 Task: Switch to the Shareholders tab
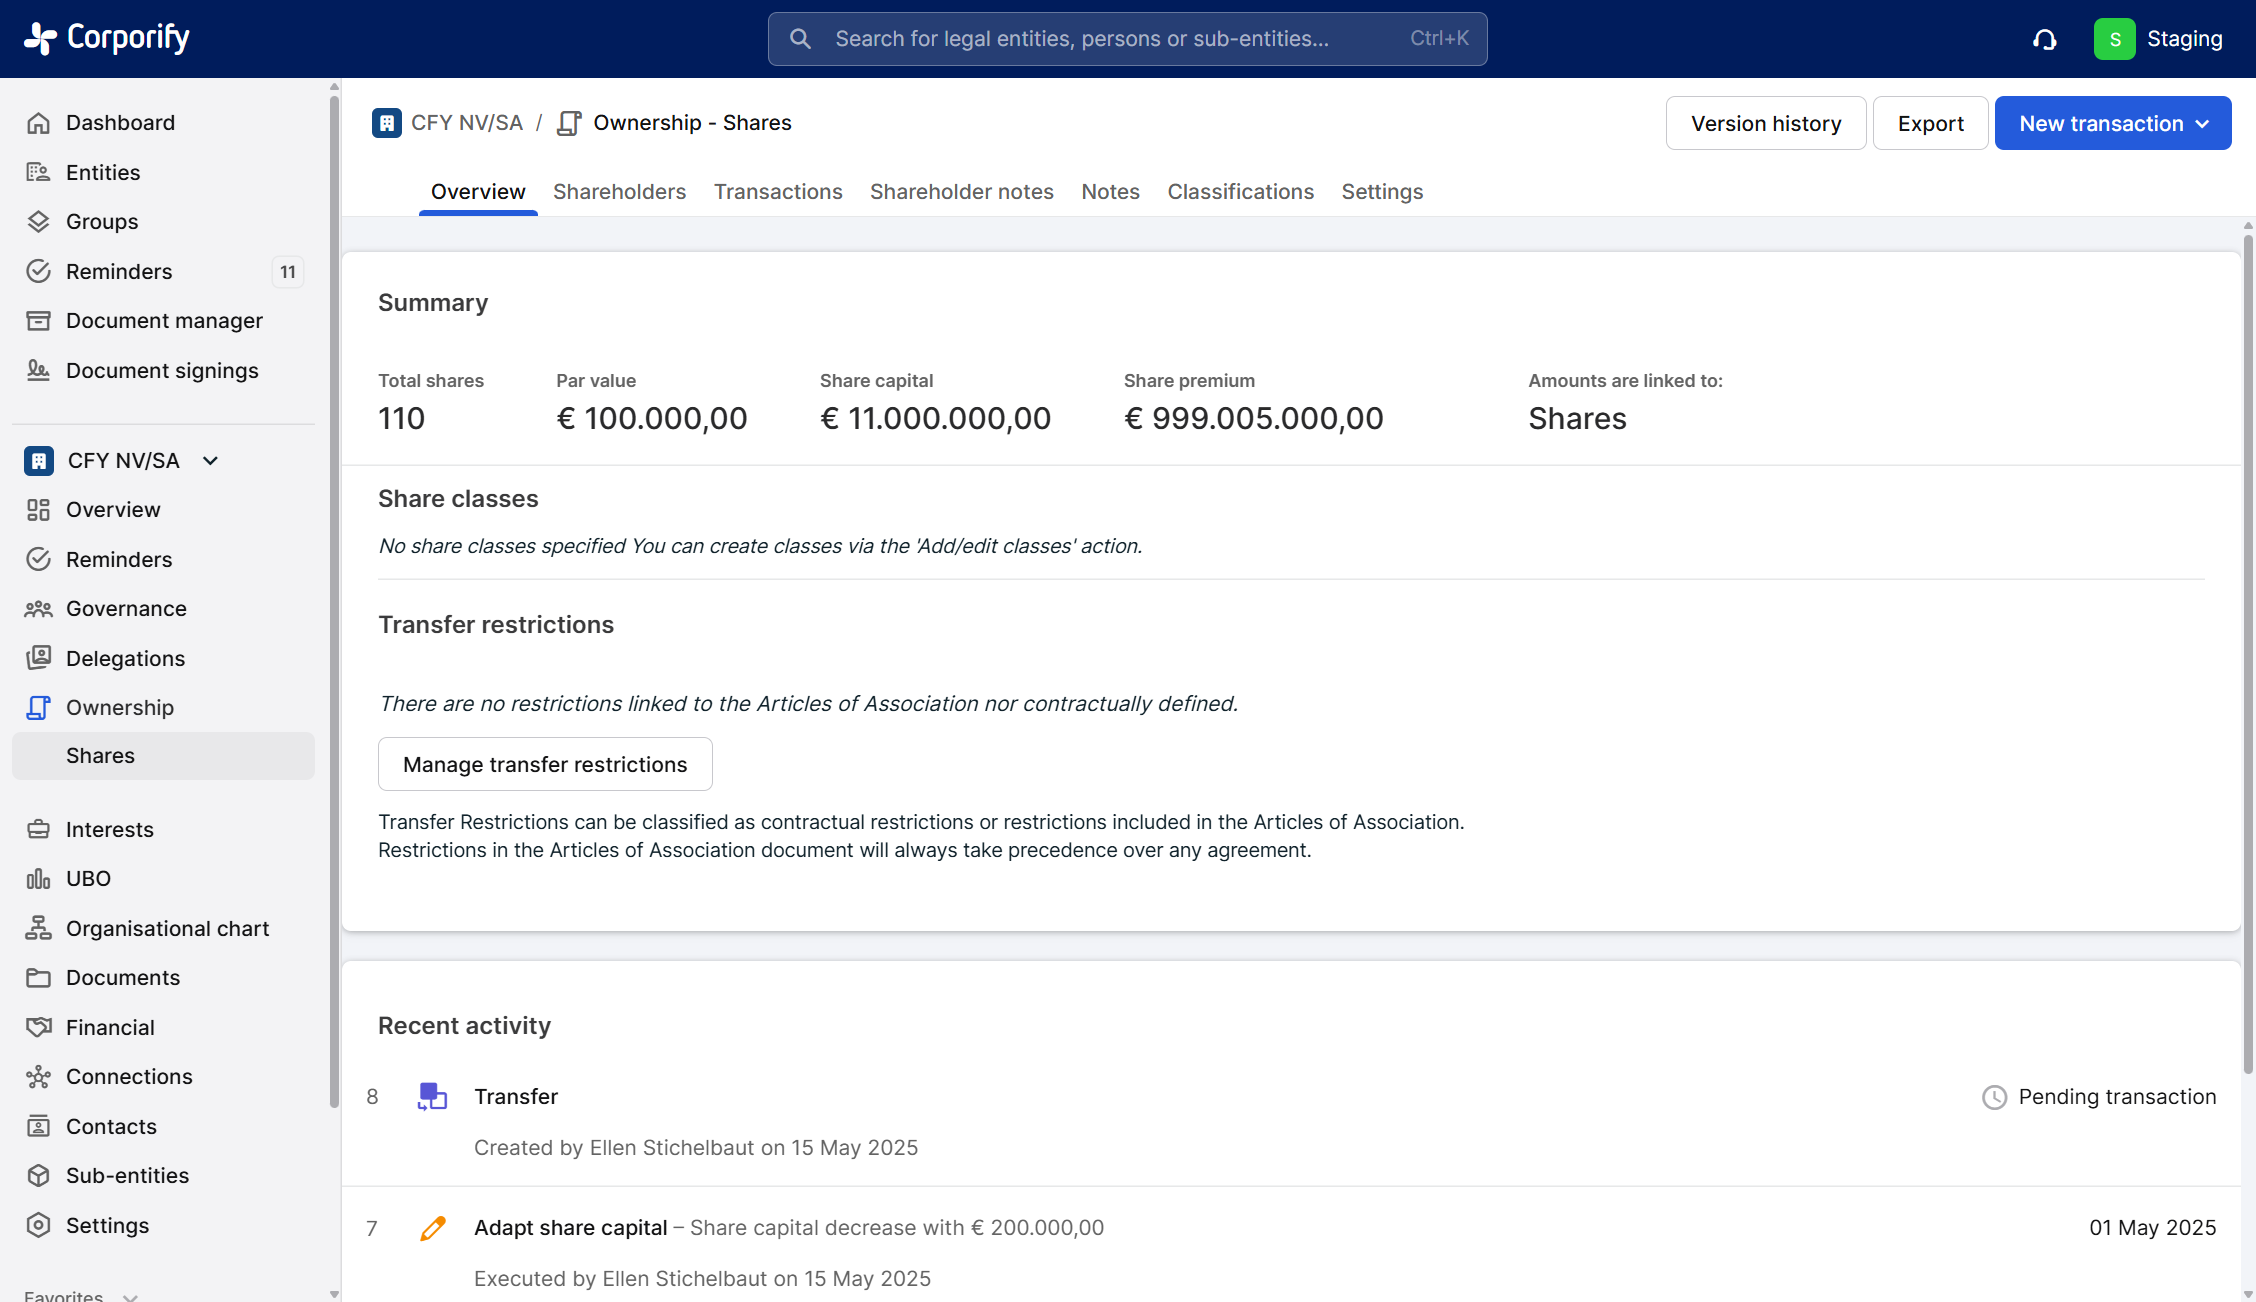[619, 191]
